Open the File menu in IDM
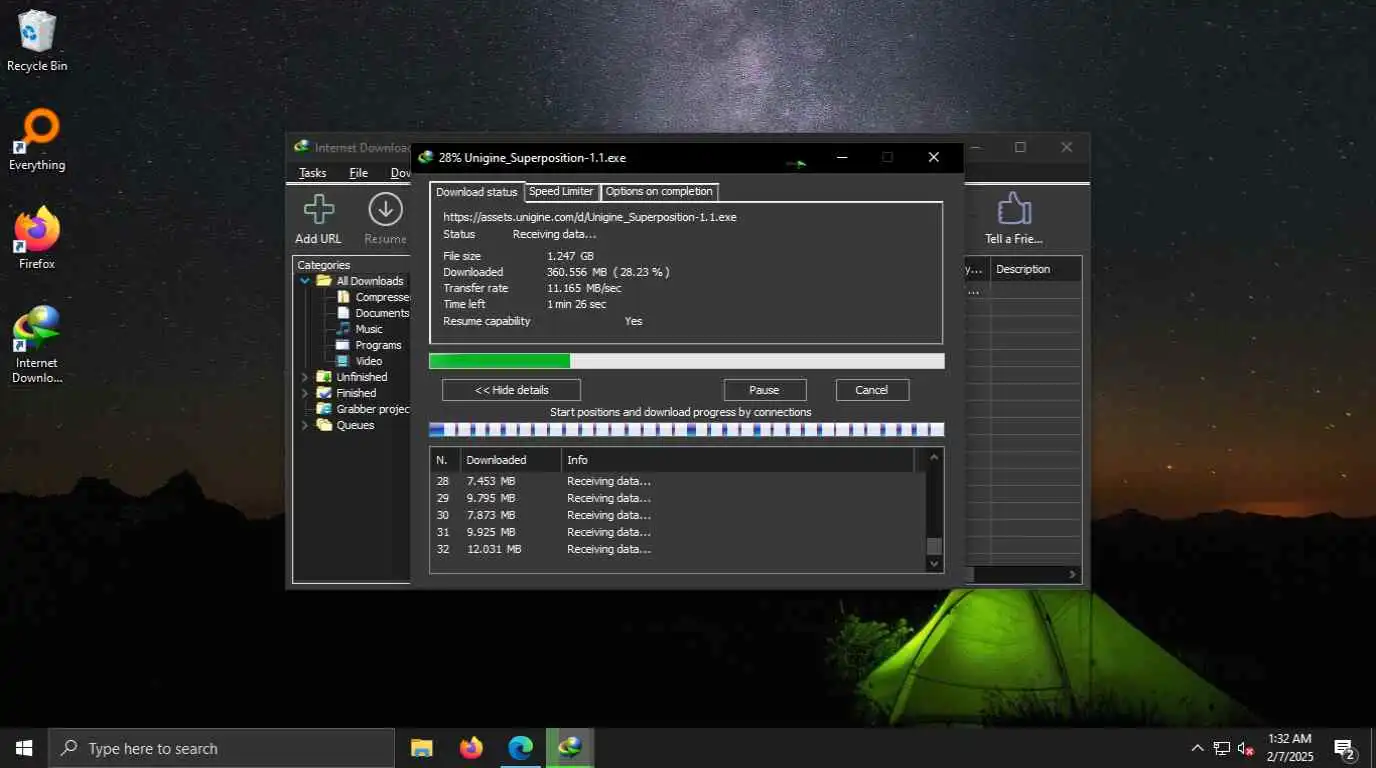Image resolution: width=1376 pixels, height=768 pixels. click(x=358, y=173)
